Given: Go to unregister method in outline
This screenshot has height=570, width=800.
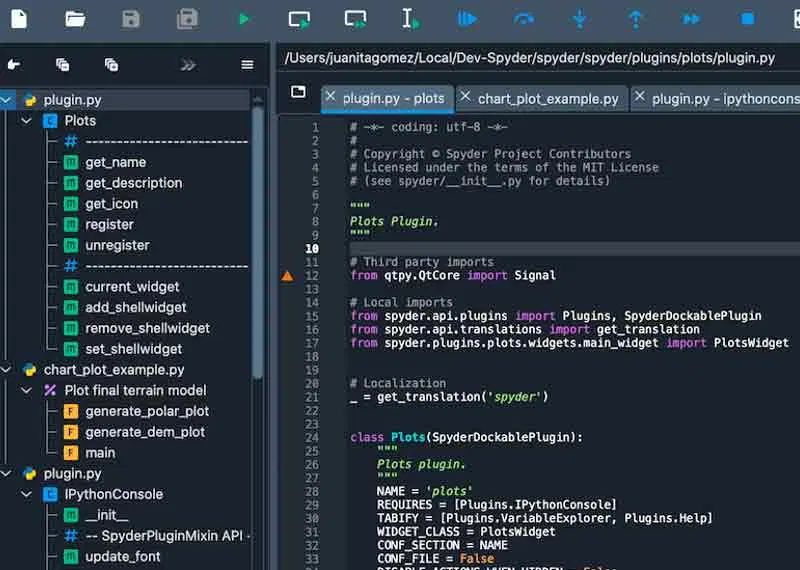Looking at the screenshot, I should [x=117, y=245].
